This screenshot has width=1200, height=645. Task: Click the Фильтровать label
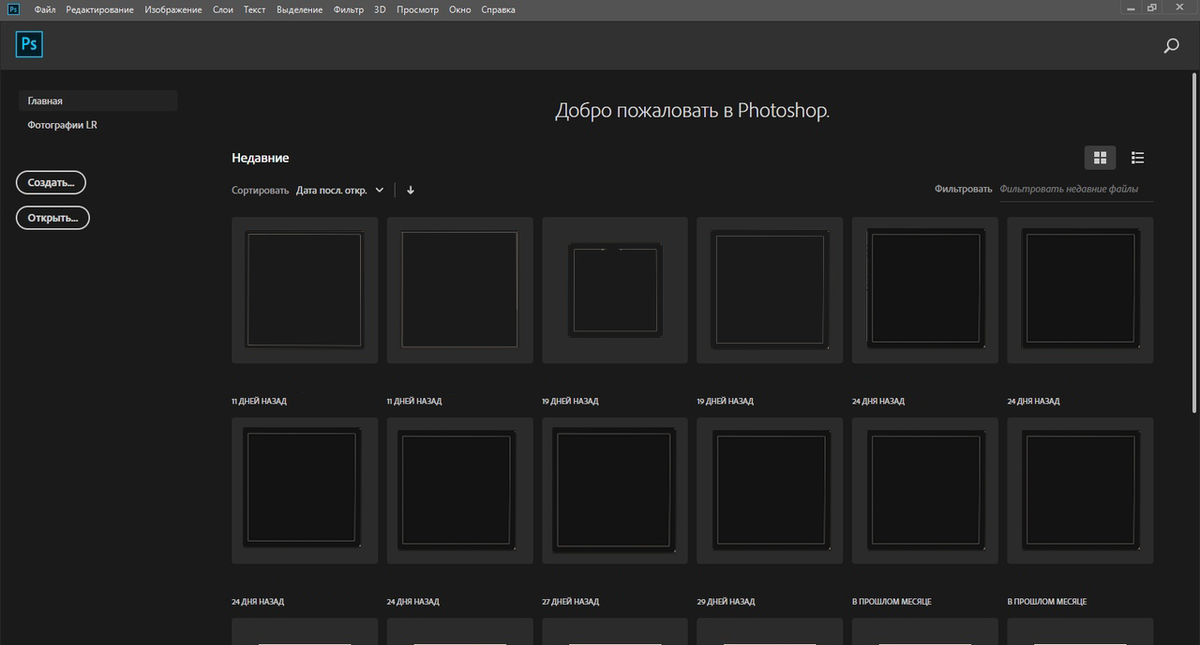964,189
